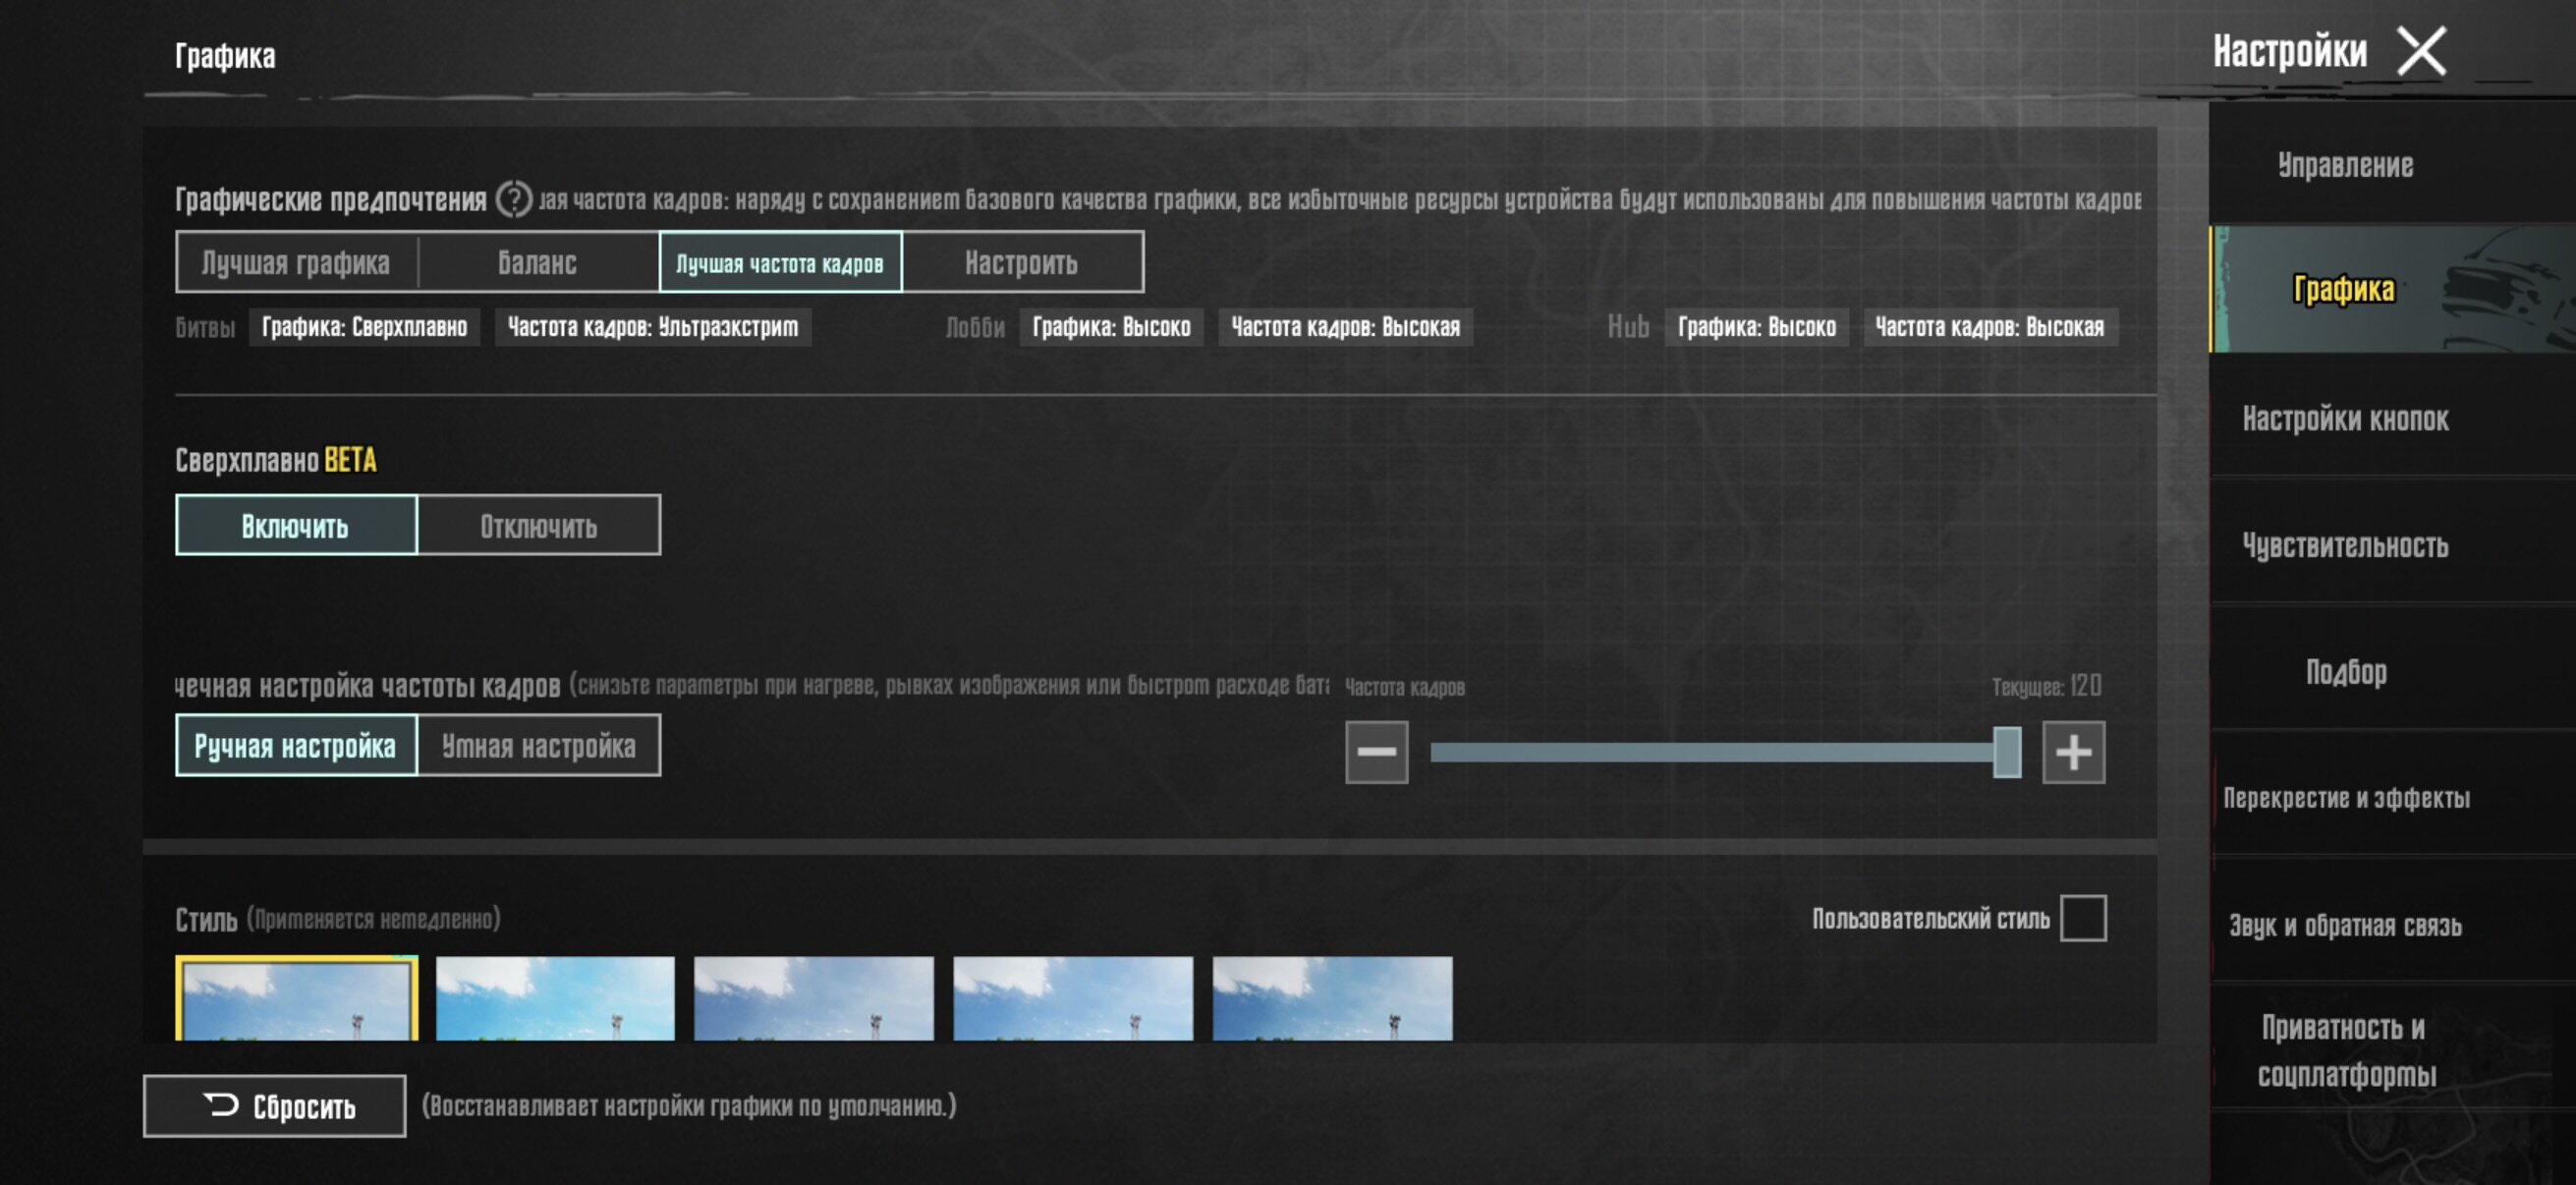Click the plus frame rate button
The height and width of the screenshot is (1185, 2576).
point(2072,752)
